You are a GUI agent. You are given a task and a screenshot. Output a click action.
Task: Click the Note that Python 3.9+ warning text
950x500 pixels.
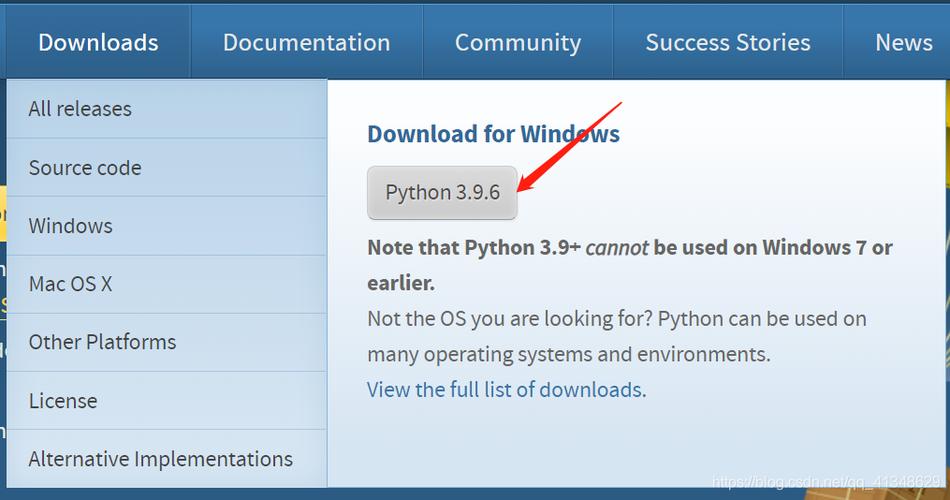pyautogui.click(x=629, y=265)
